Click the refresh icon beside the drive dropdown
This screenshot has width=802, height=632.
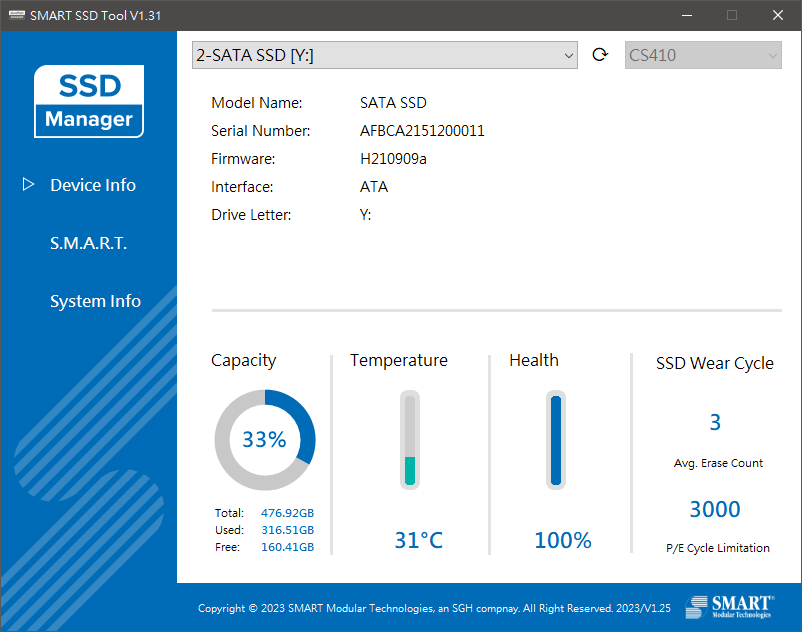coord(600,55)
